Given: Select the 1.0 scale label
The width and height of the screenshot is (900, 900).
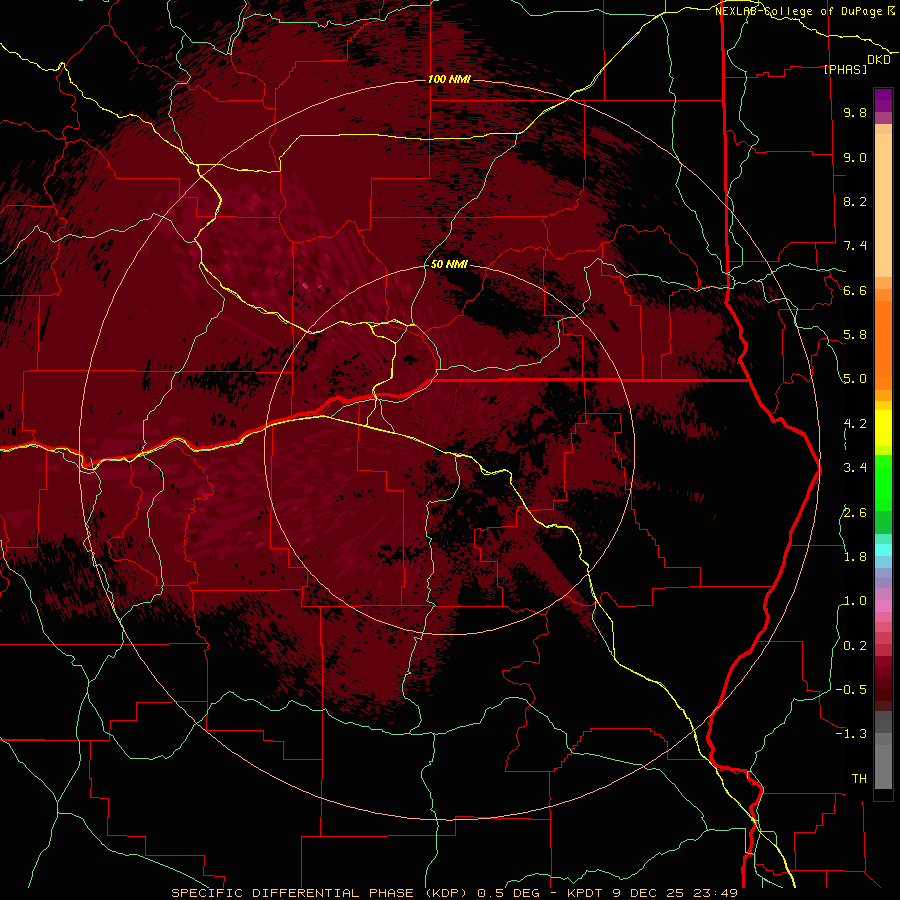Looking at the screenshot, I should [855, 601].
